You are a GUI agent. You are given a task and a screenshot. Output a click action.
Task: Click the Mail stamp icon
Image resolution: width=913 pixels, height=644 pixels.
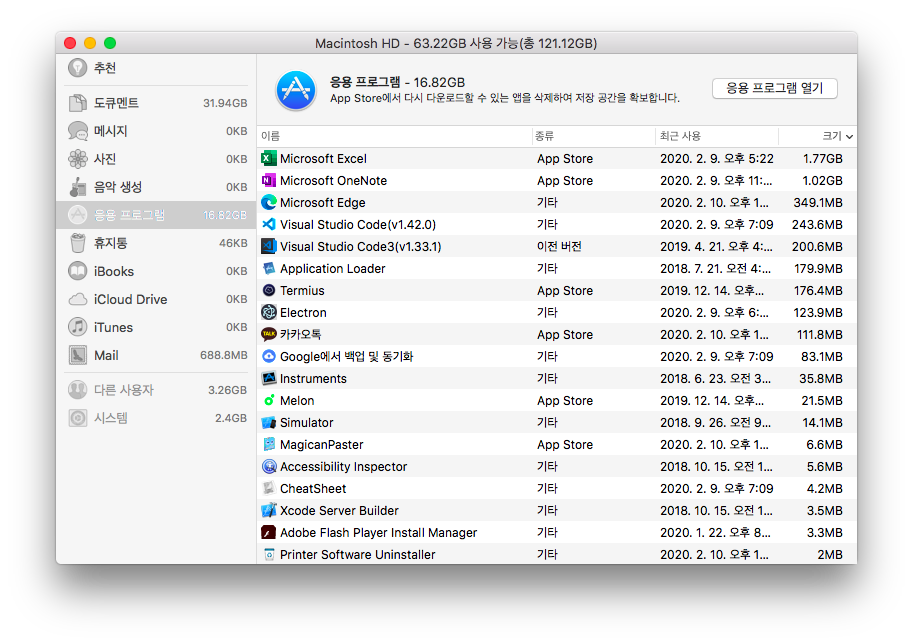(x=77, y=355)
